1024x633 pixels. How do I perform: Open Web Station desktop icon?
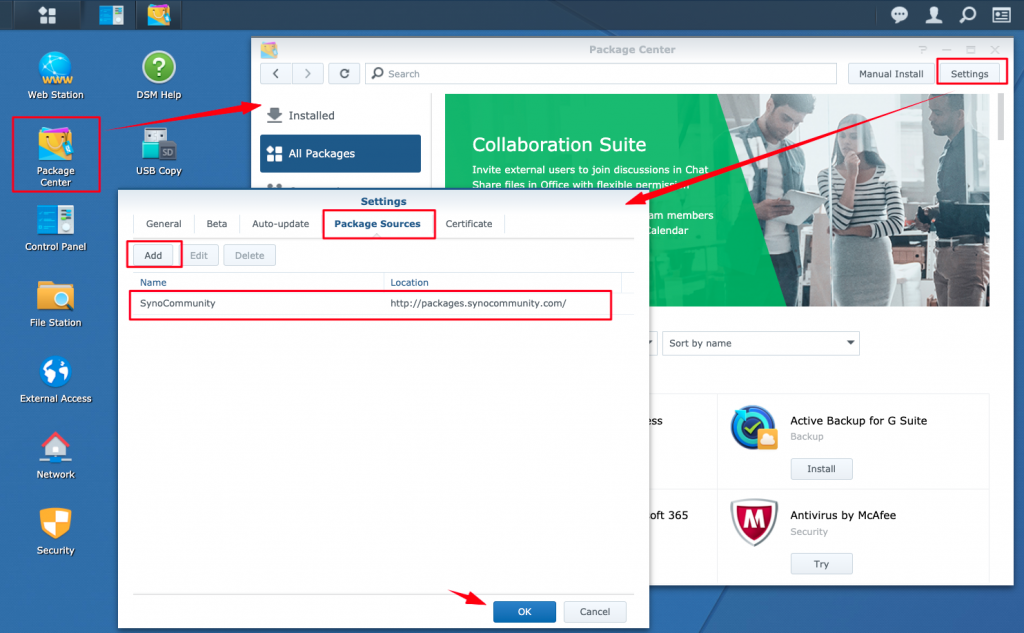click(56, 76)
